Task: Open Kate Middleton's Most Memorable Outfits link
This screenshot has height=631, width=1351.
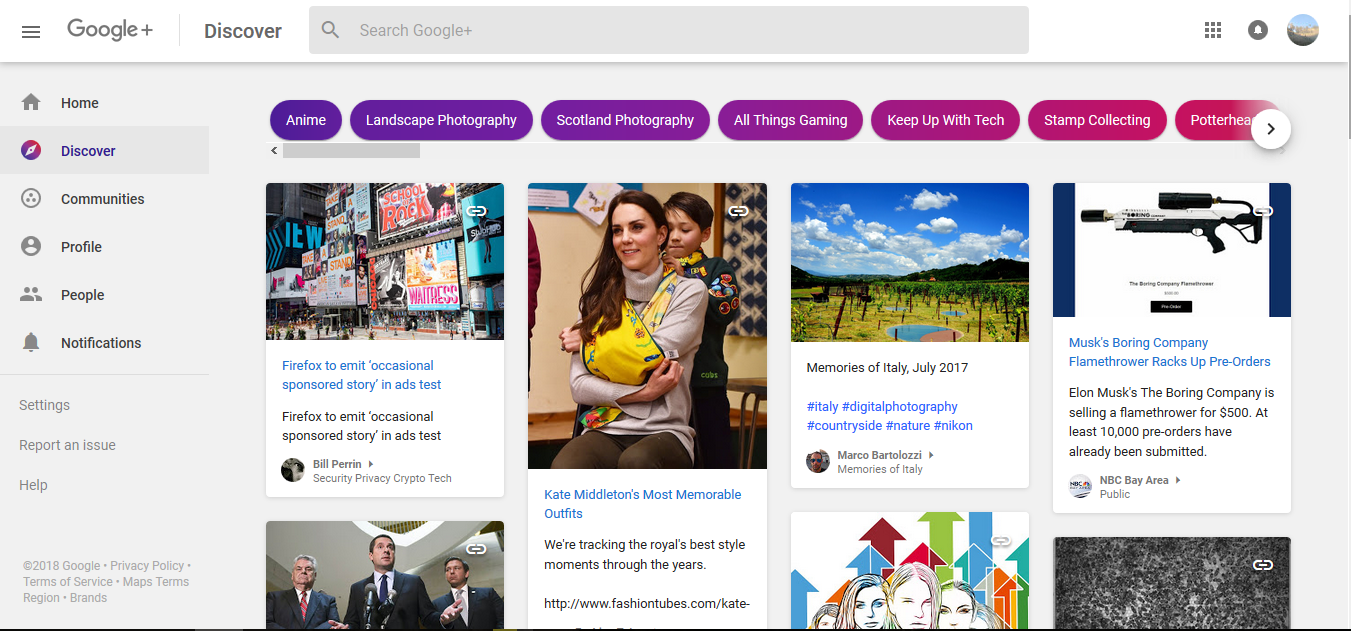Action: pyautogui.click(x=643, y=504)
